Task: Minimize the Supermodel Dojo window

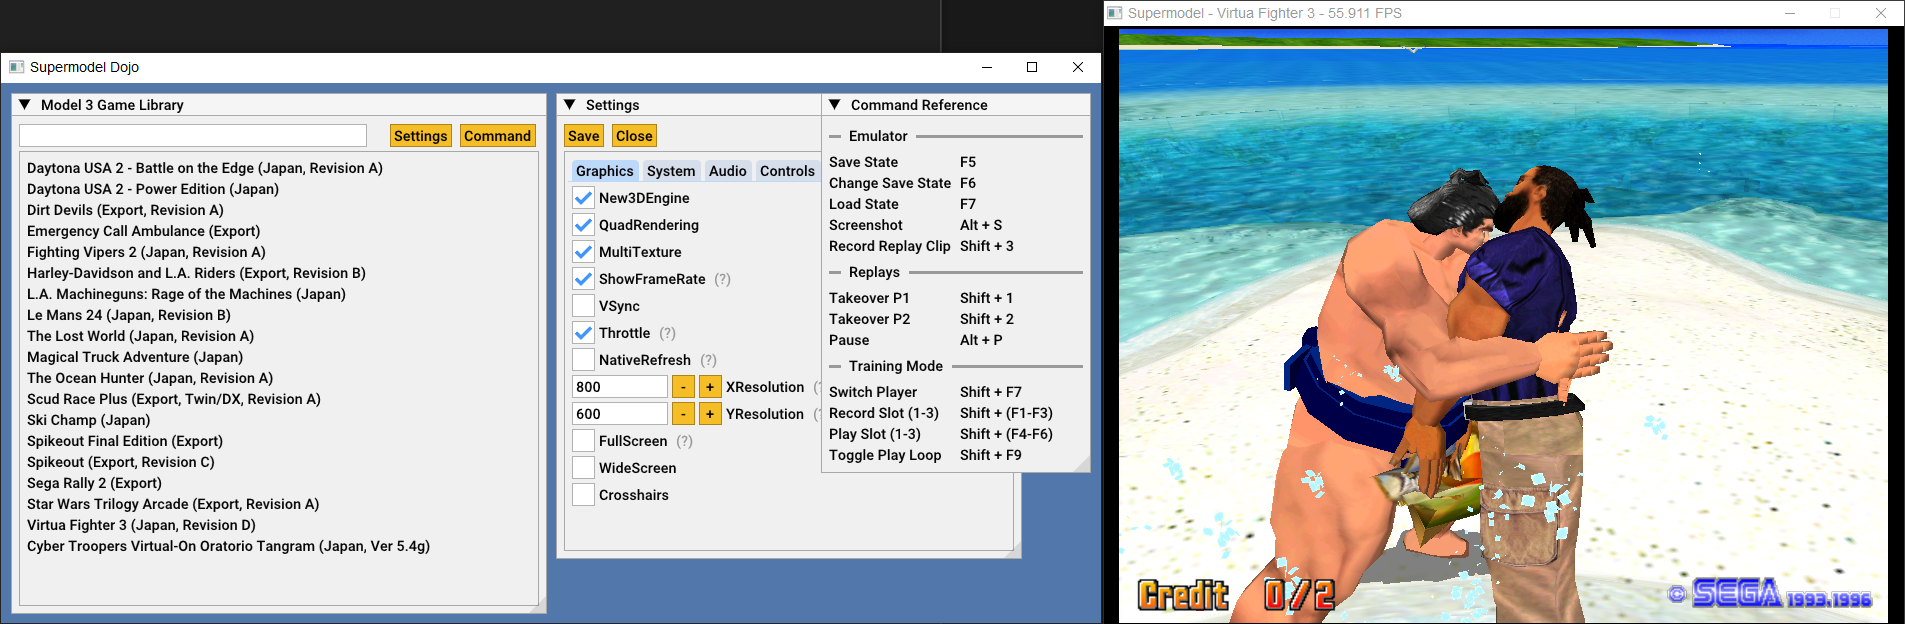Action: 987,67
